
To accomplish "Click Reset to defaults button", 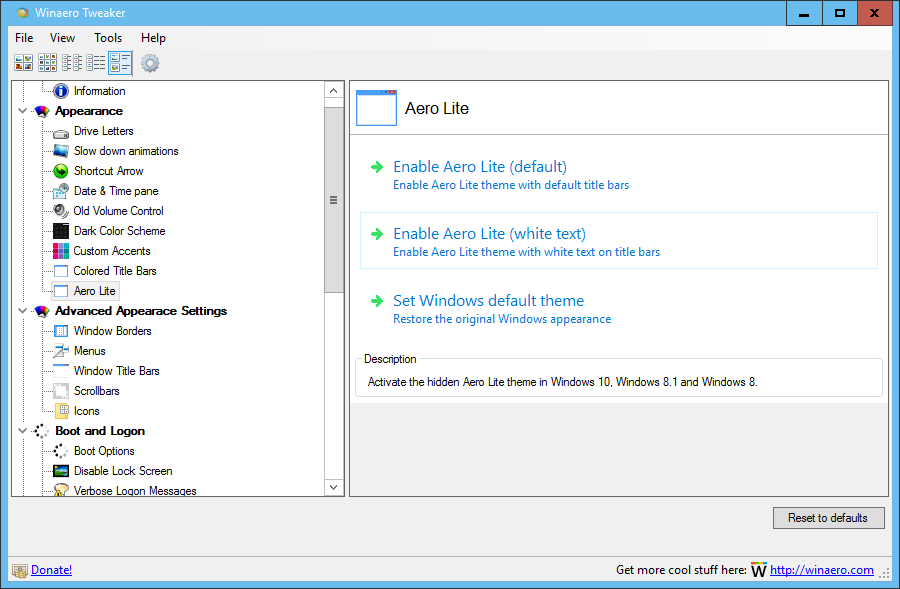I will point(828,518).
